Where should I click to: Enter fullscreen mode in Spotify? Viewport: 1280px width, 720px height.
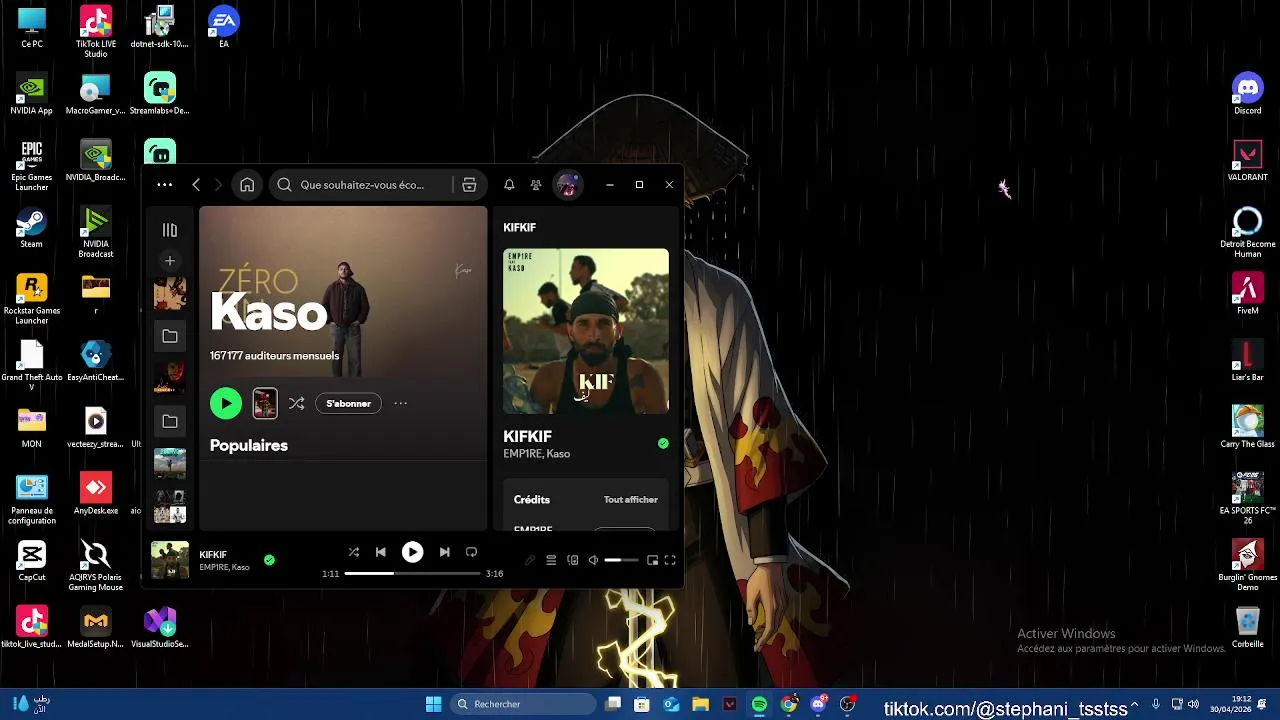point(670,560)
